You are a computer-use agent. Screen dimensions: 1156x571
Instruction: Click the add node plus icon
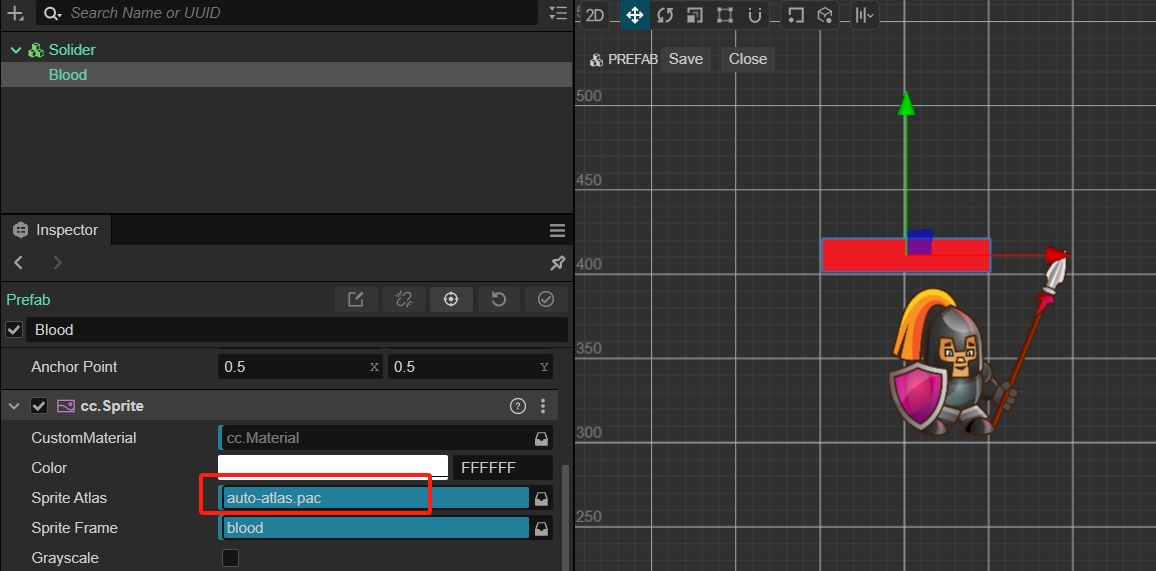(15, 13)
